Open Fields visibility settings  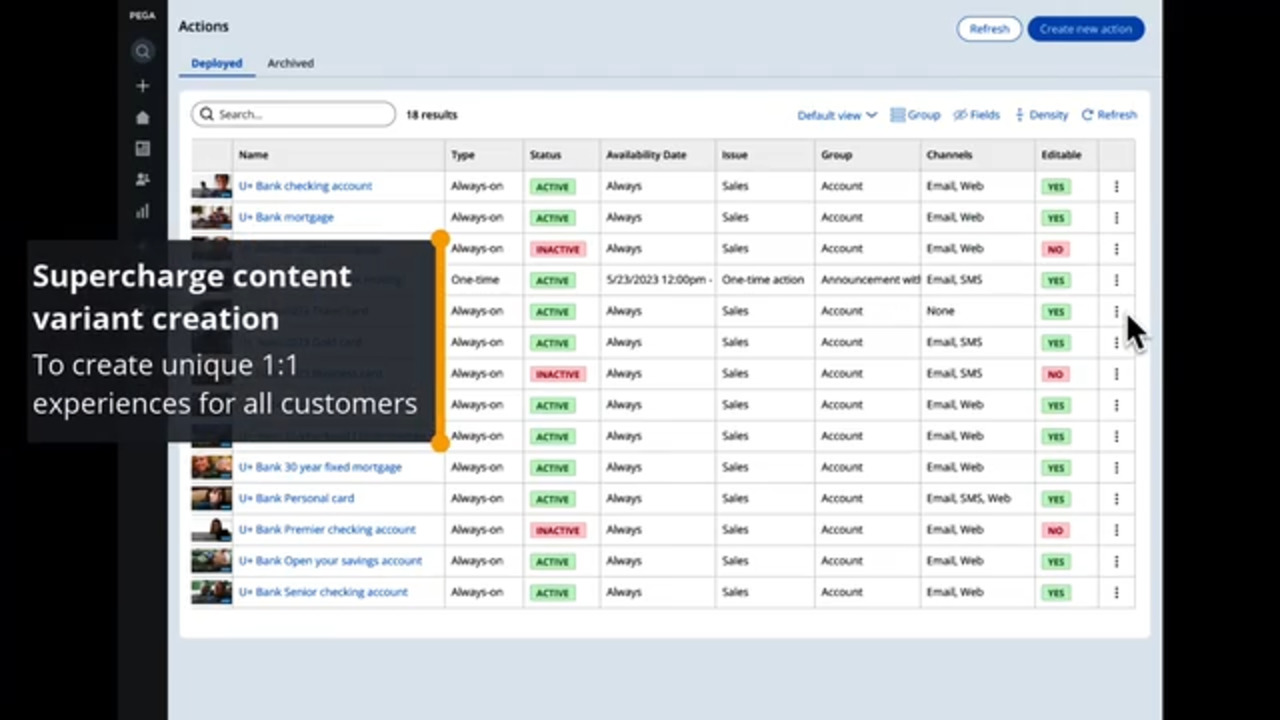tap(976, 115)
